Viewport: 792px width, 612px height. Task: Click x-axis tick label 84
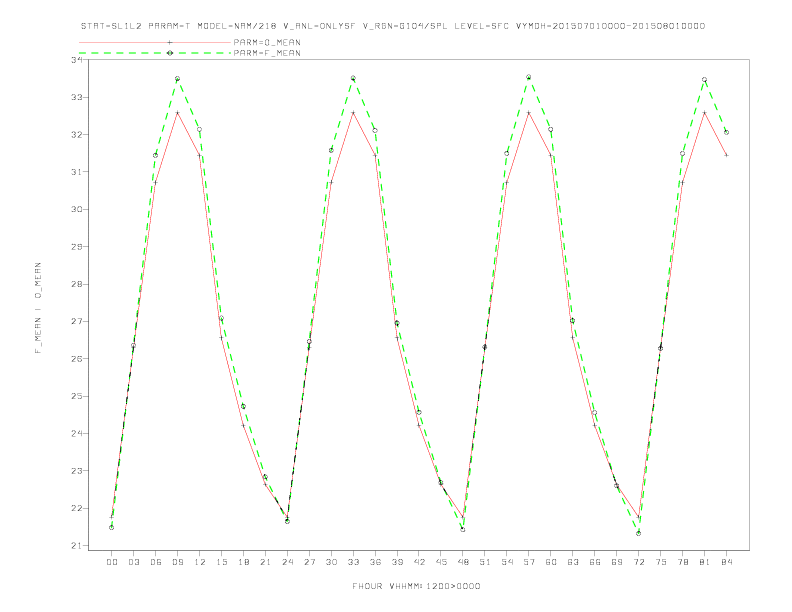[x=727, y=562]
